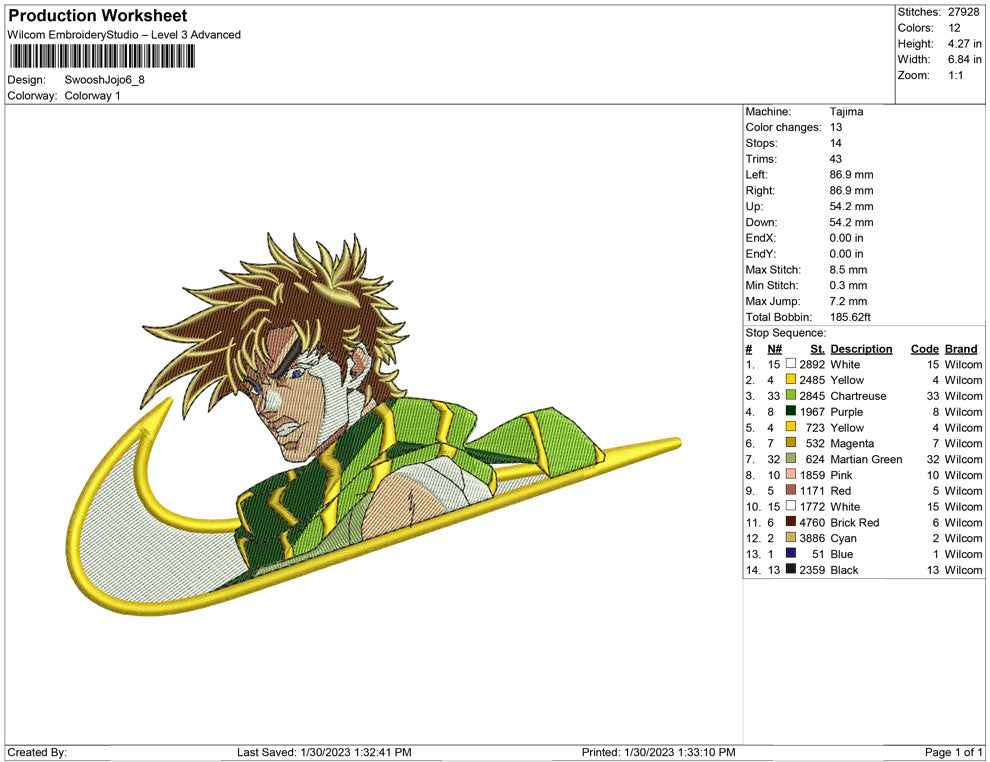Select the 'Last Saved: 1/30/2023 1:32:41 PM' text
Image resolution: width=990 pixels, height=762 pixels.
click(324, 752)
